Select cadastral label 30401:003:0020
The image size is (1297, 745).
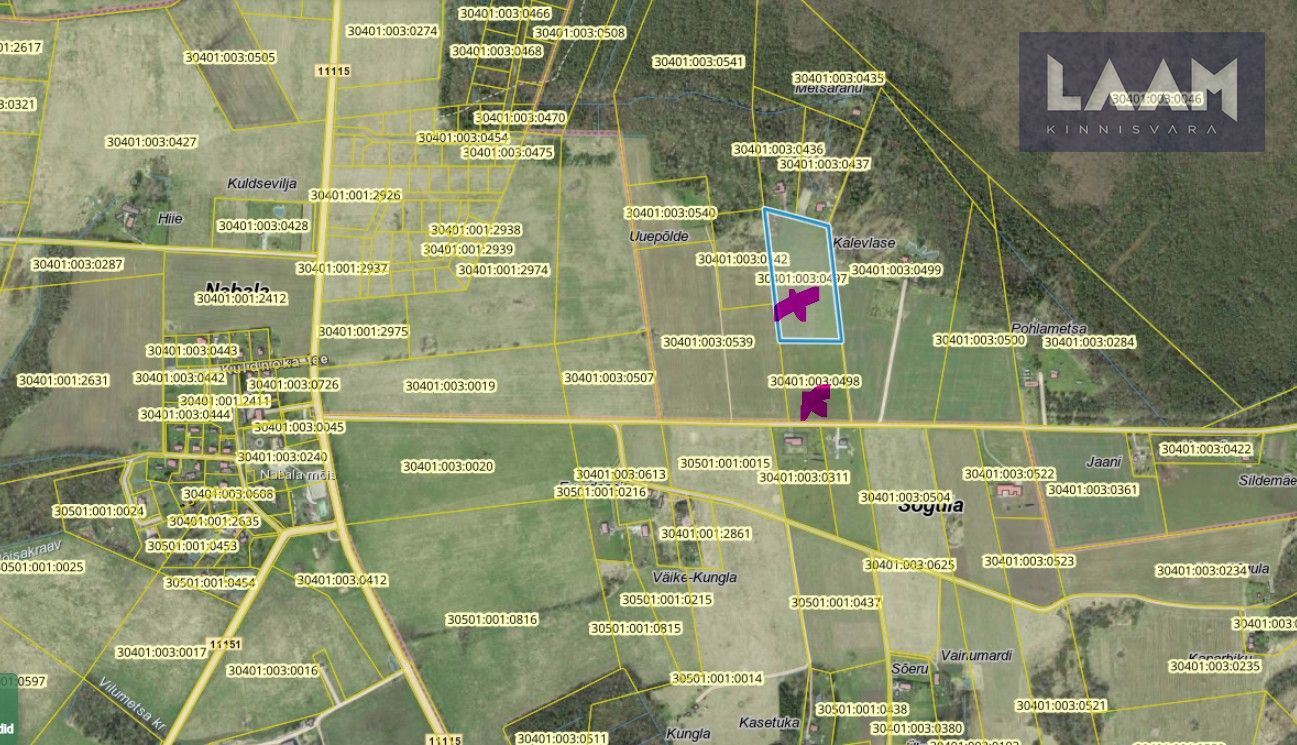448,466
